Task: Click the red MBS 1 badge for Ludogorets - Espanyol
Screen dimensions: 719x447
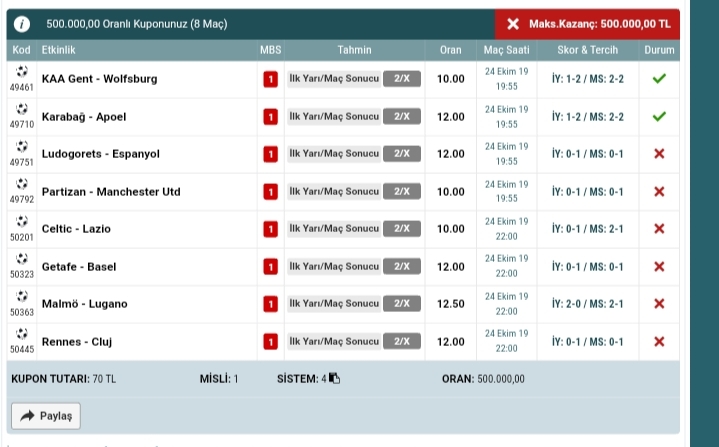Action: point(271,154)
